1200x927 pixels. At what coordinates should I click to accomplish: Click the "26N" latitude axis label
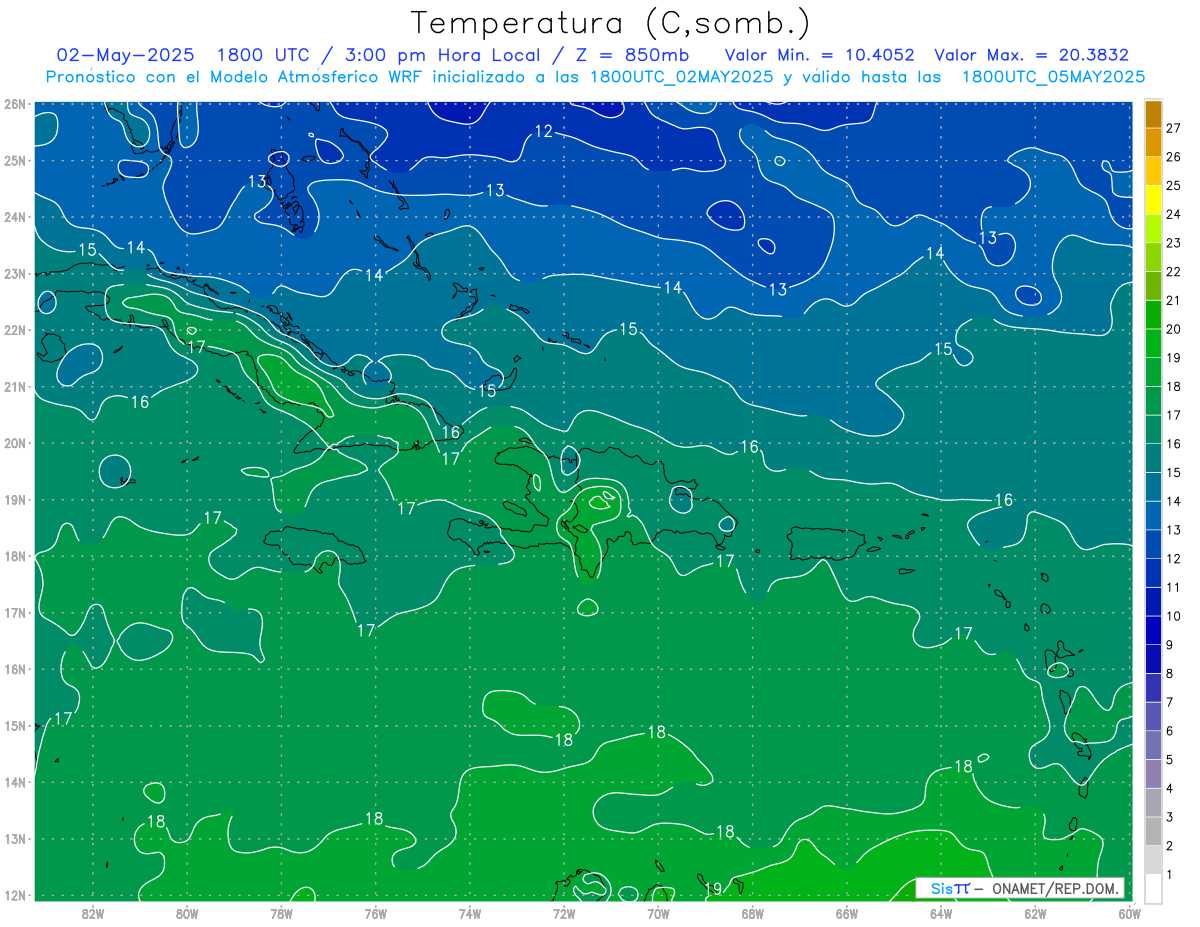15,104
